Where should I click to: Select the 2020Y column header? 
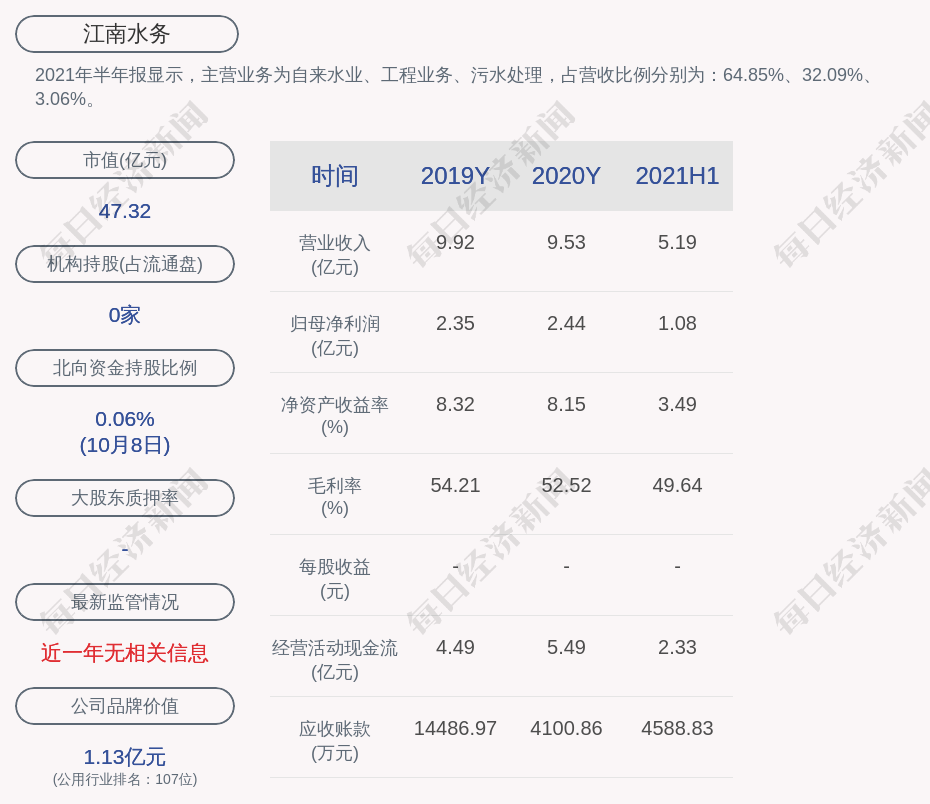click(x=566, y=176)
